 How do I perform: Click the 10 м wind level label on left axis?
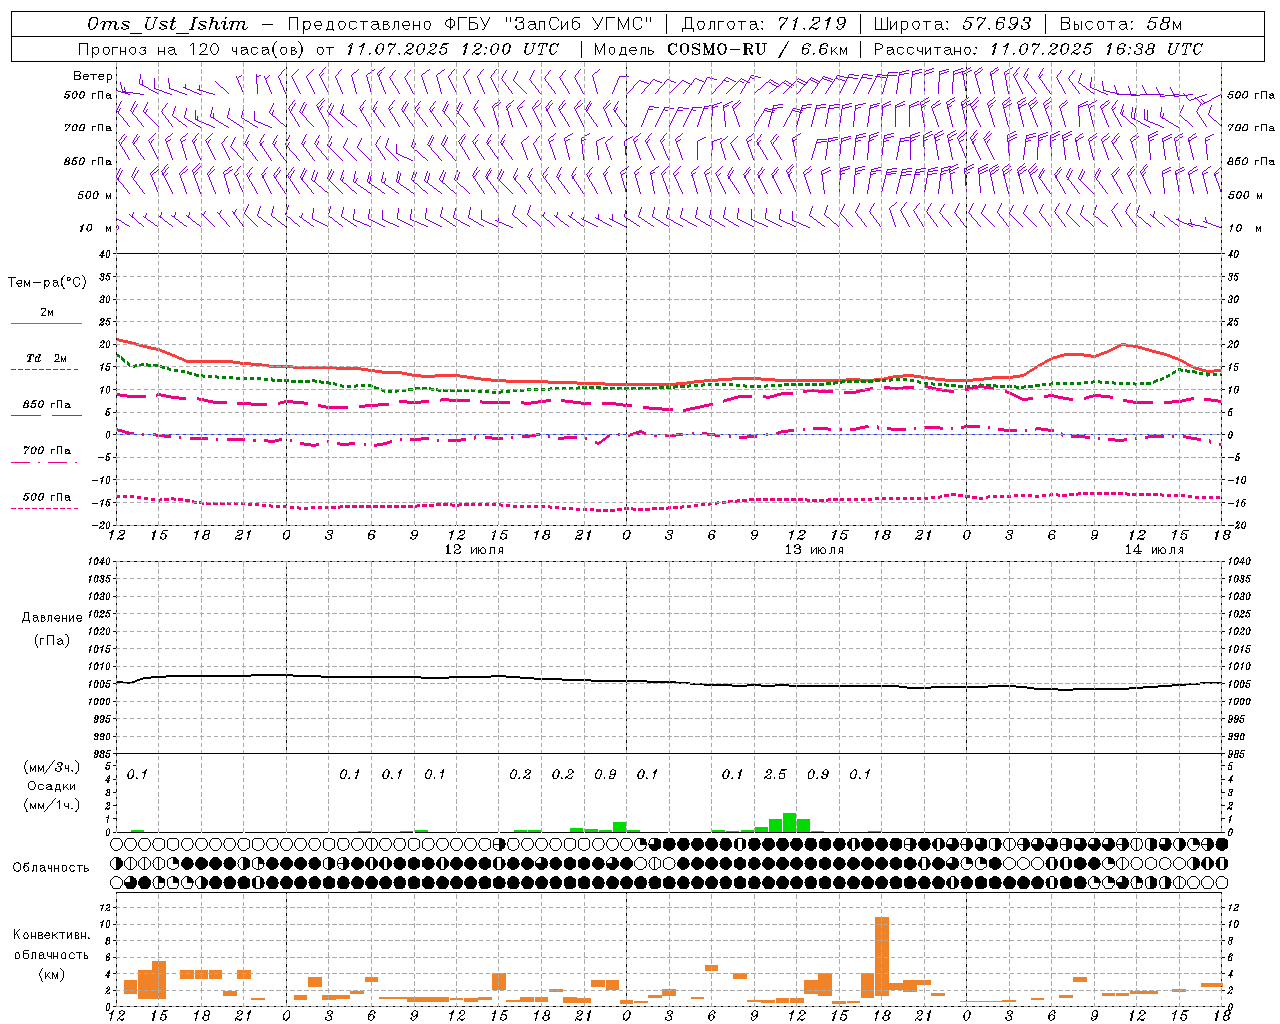click(x=96, y=228)
